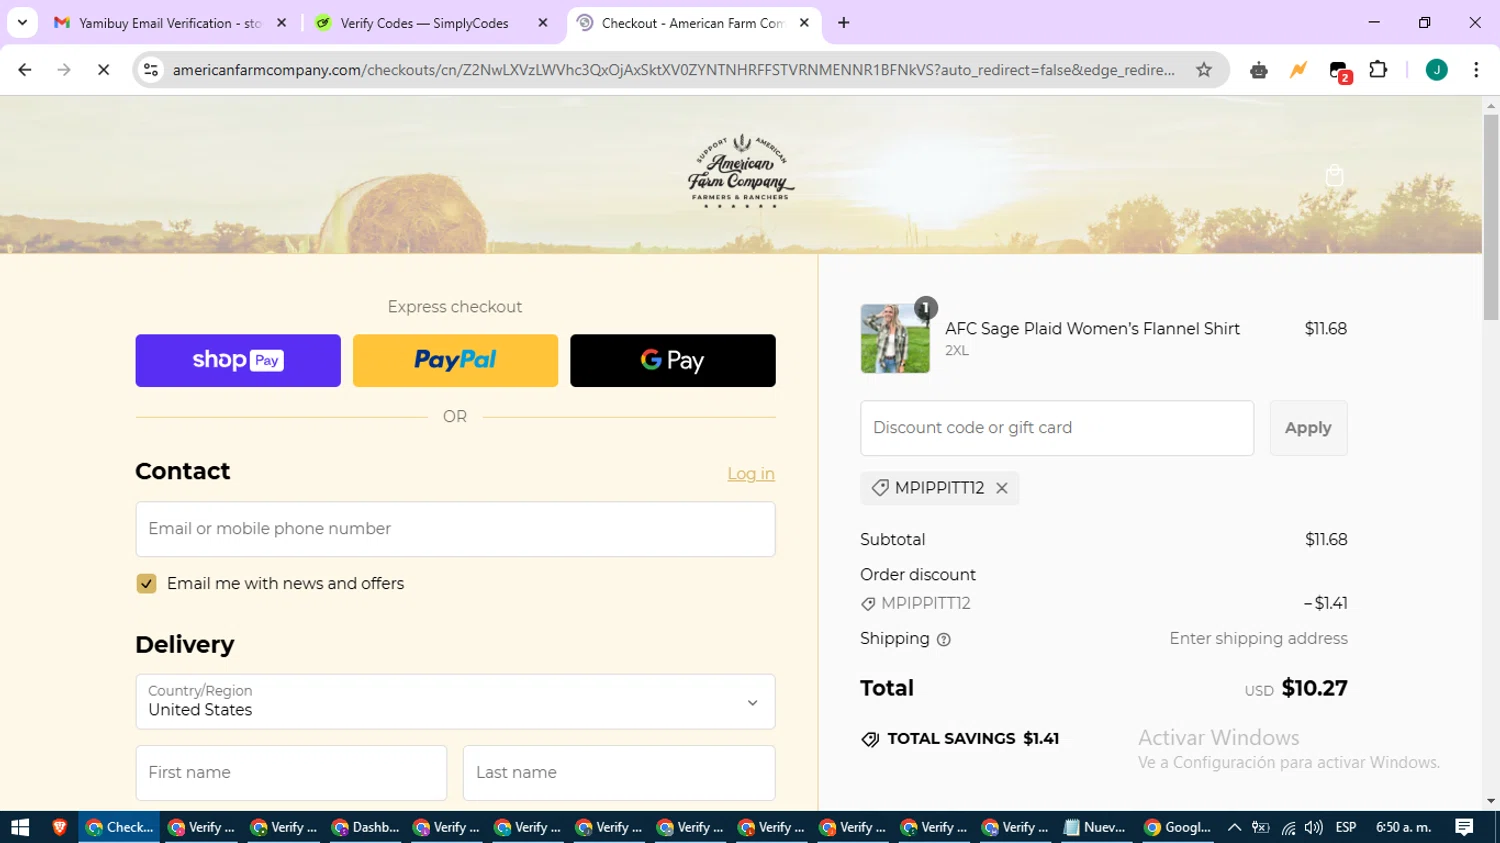Viewport: 1500px width, 843px height.
Task: Open site information icon in address bar
Action: [151, 70]
